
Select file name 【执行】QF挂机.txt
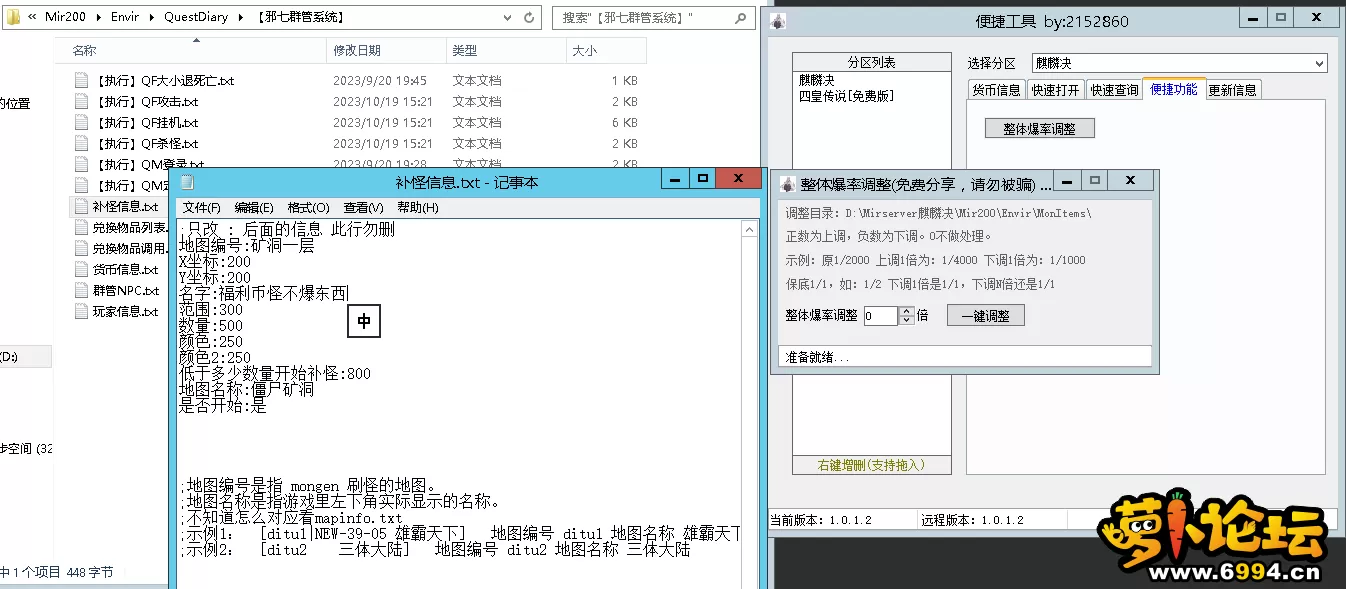click(x=146, y=123)
